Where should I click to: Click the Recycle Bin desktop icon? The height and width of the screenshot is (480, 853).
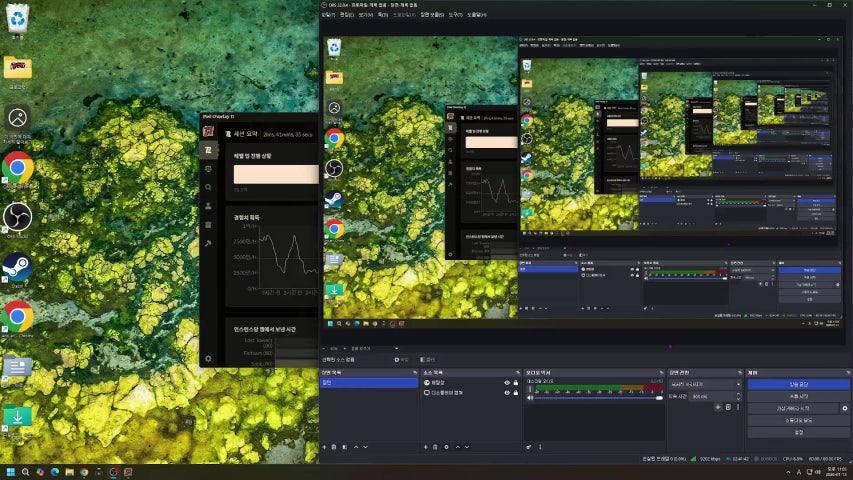[17, 18]
